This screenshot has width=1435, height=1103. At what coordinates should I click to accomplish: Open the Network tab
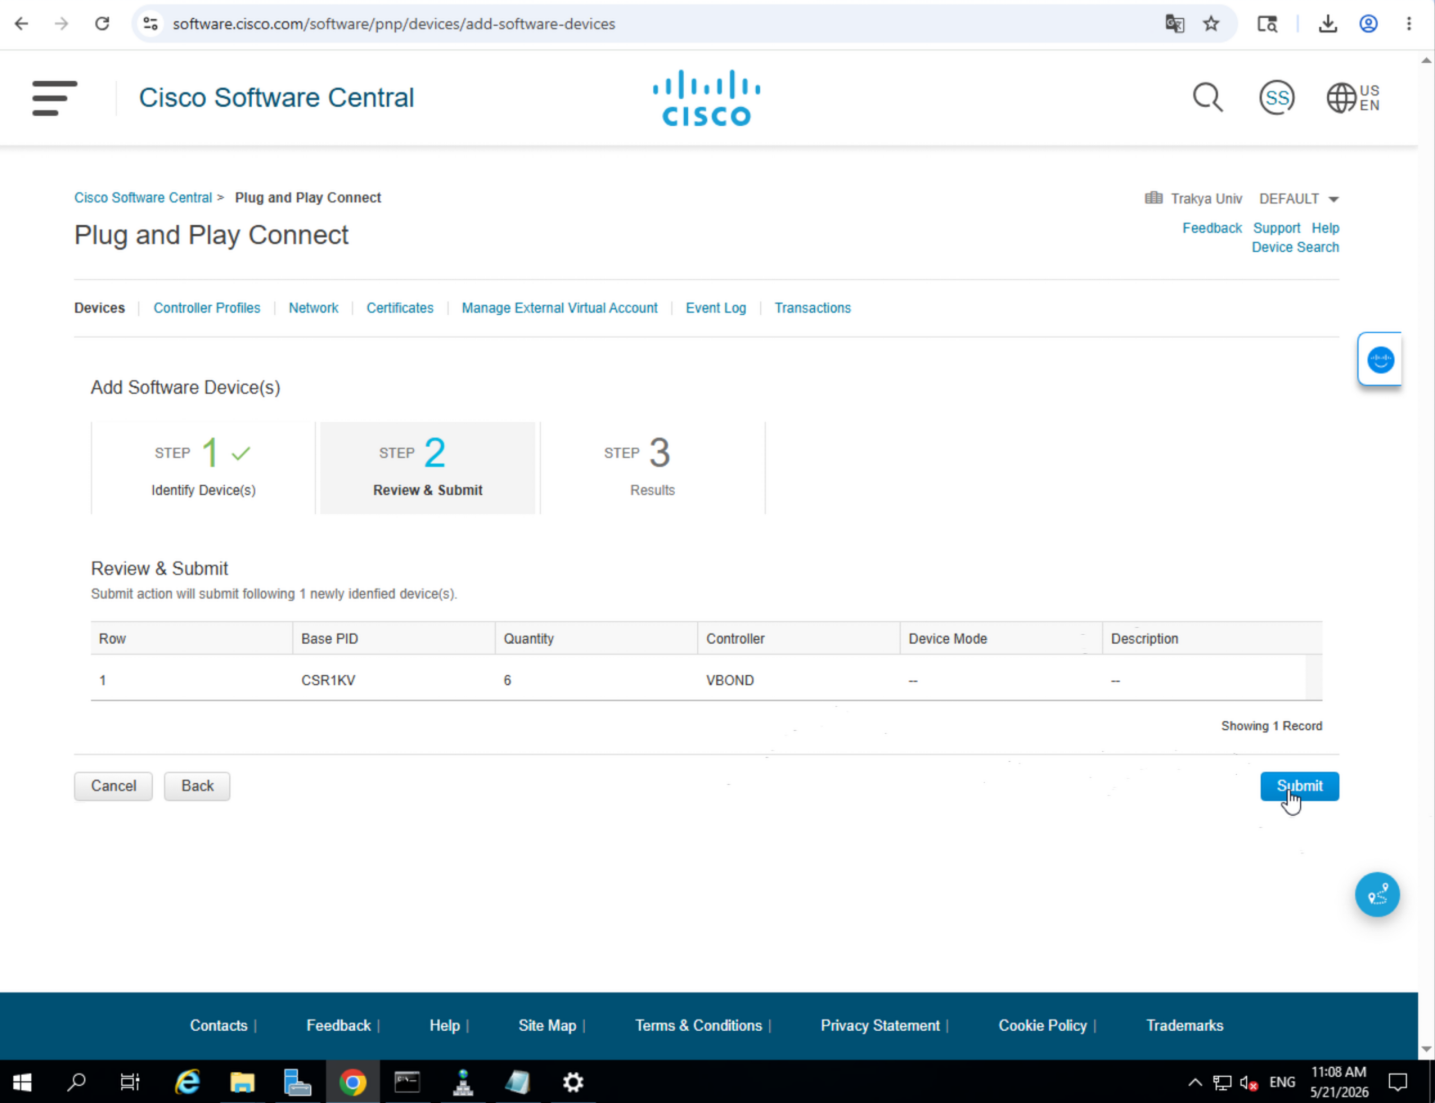[x=313, y=308]
